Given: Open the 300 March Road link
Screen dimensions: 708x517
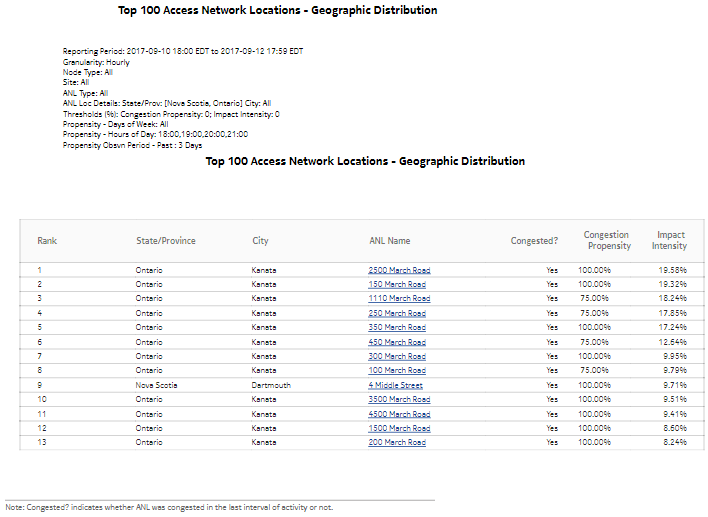Looking at the screenshot, I should click(x=397, y=356).
